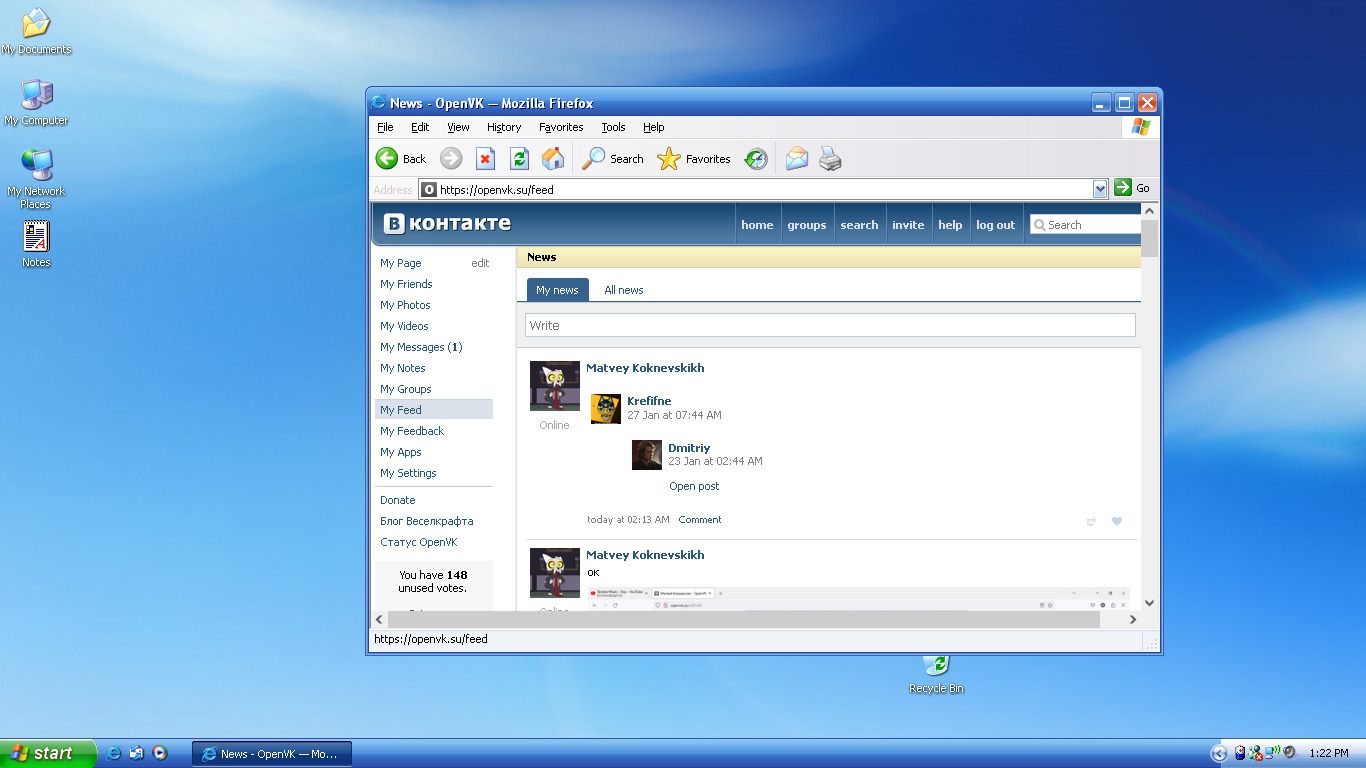
Task: Open the History clock icon in toolbar
Action: 756,159
